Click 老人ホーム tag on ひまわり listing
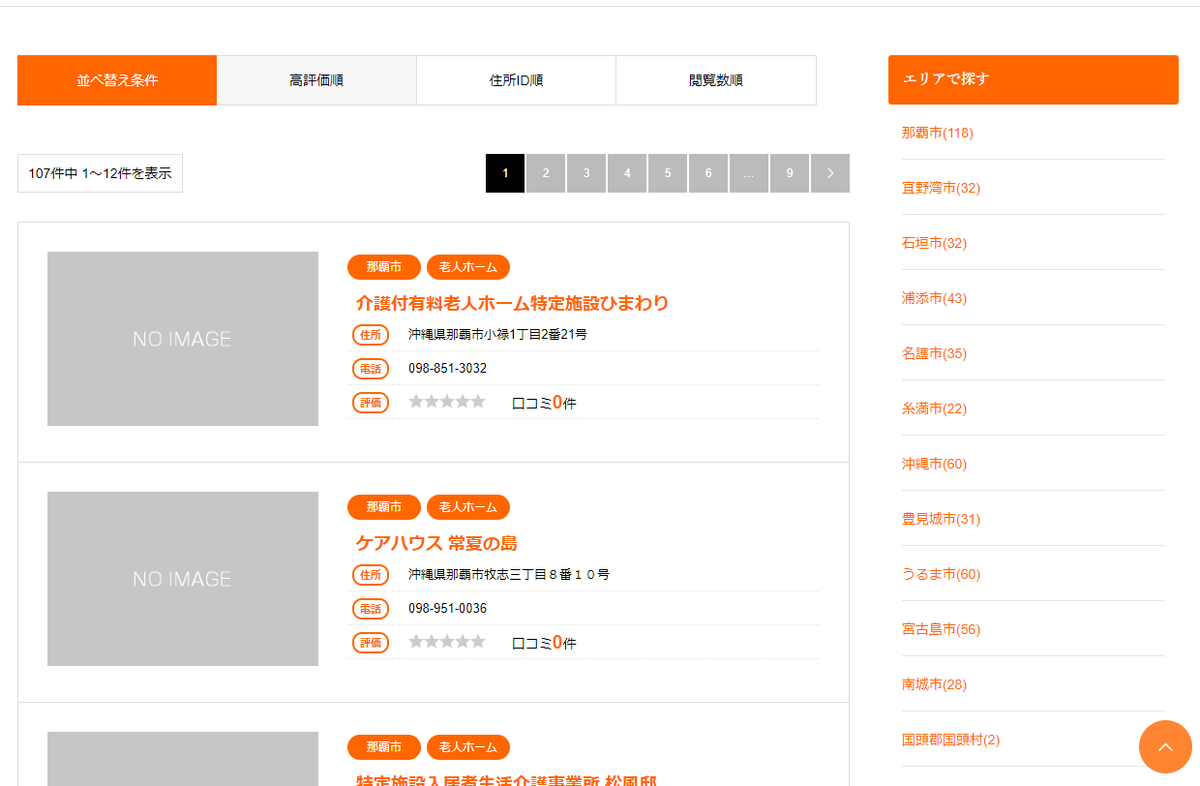The image size is (1200, 786). pyautogui.click(x=468, y=267)
